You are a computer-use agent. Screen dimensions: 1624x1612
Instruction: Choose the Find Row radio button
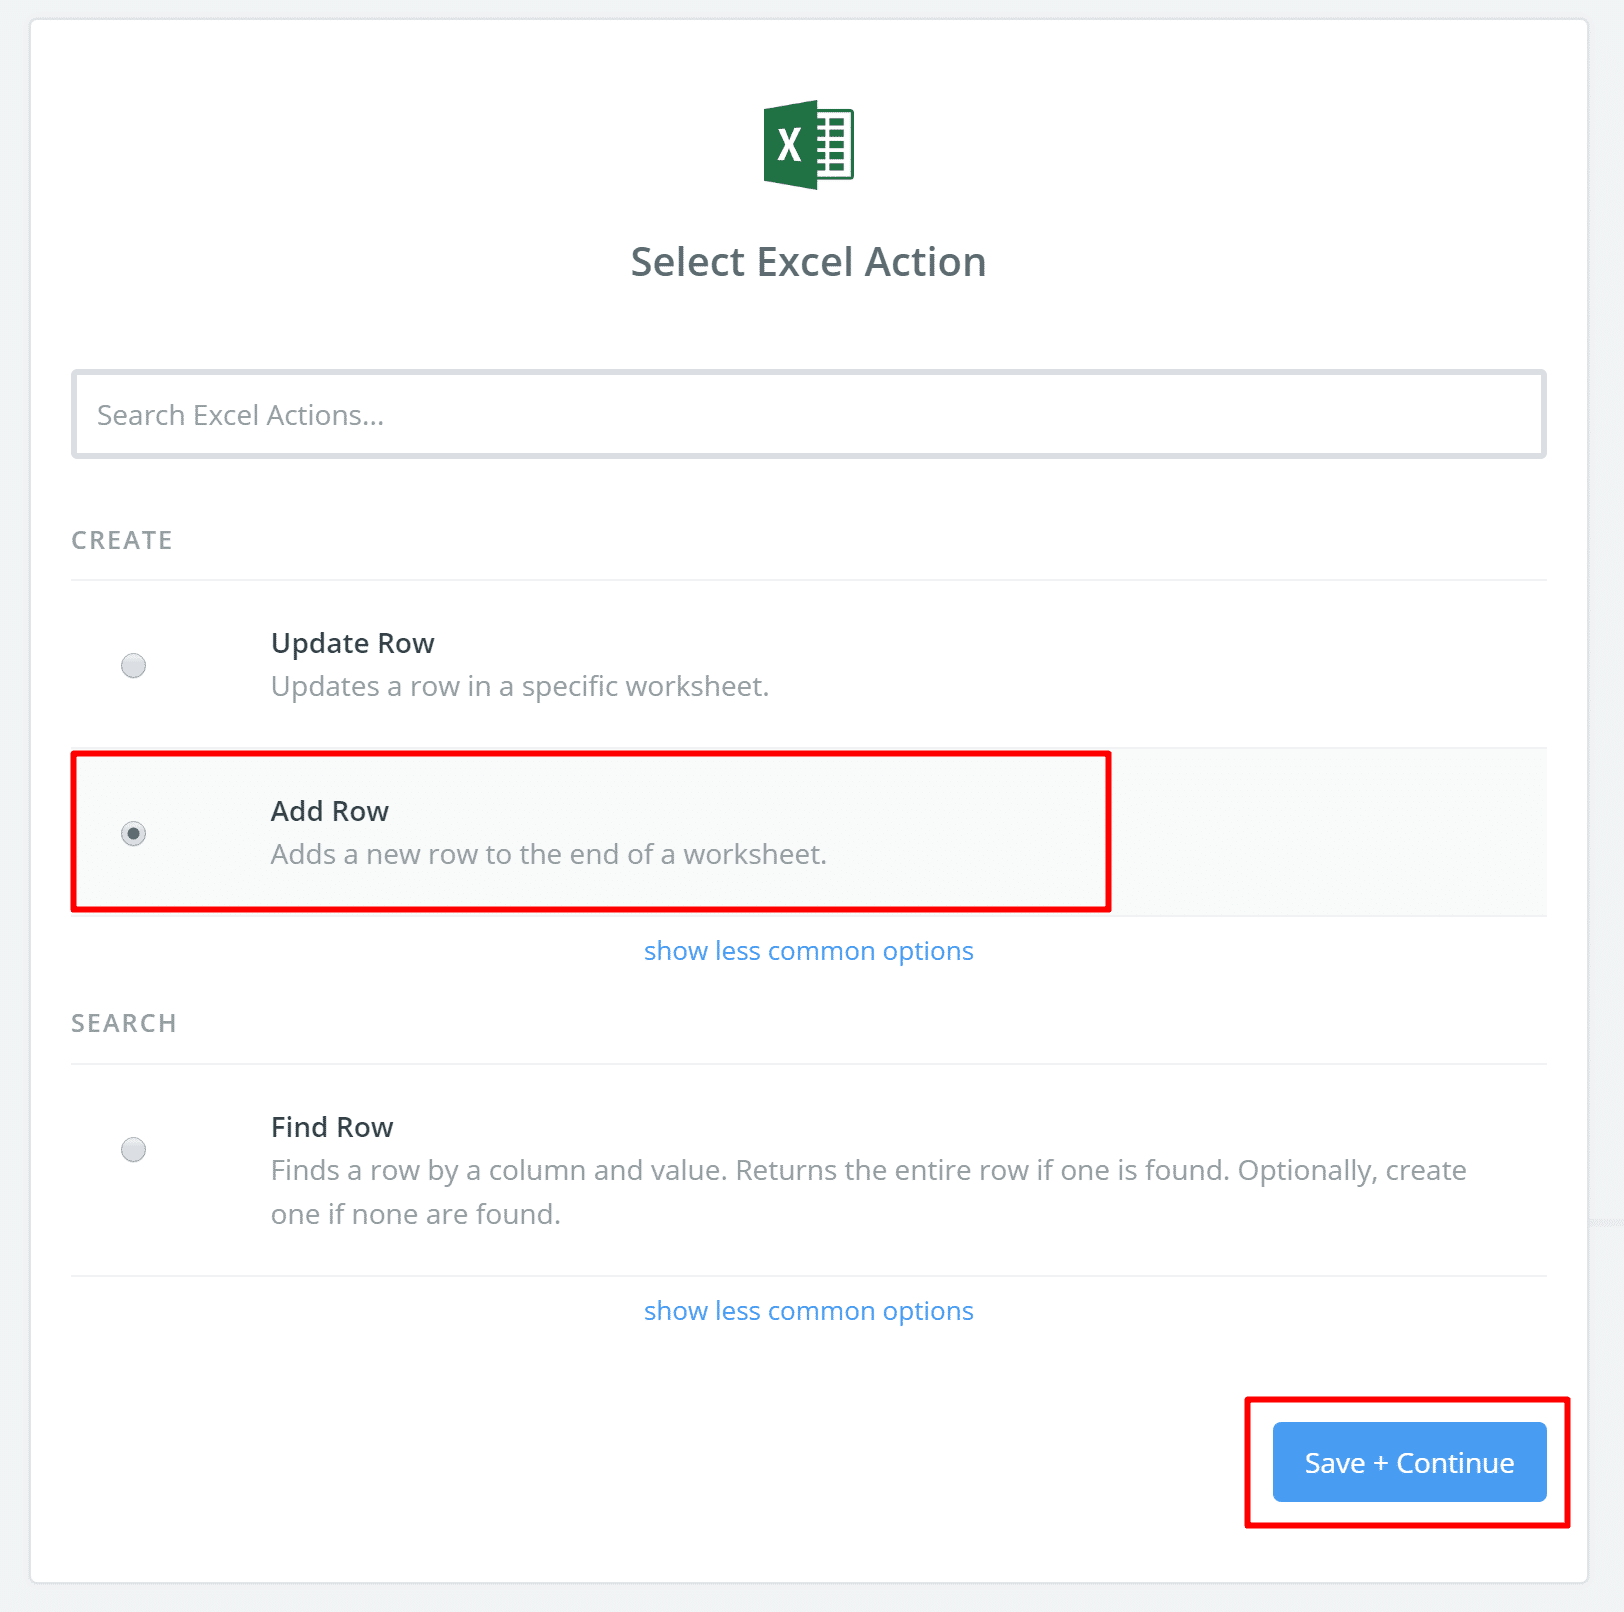pos(133,1149)
